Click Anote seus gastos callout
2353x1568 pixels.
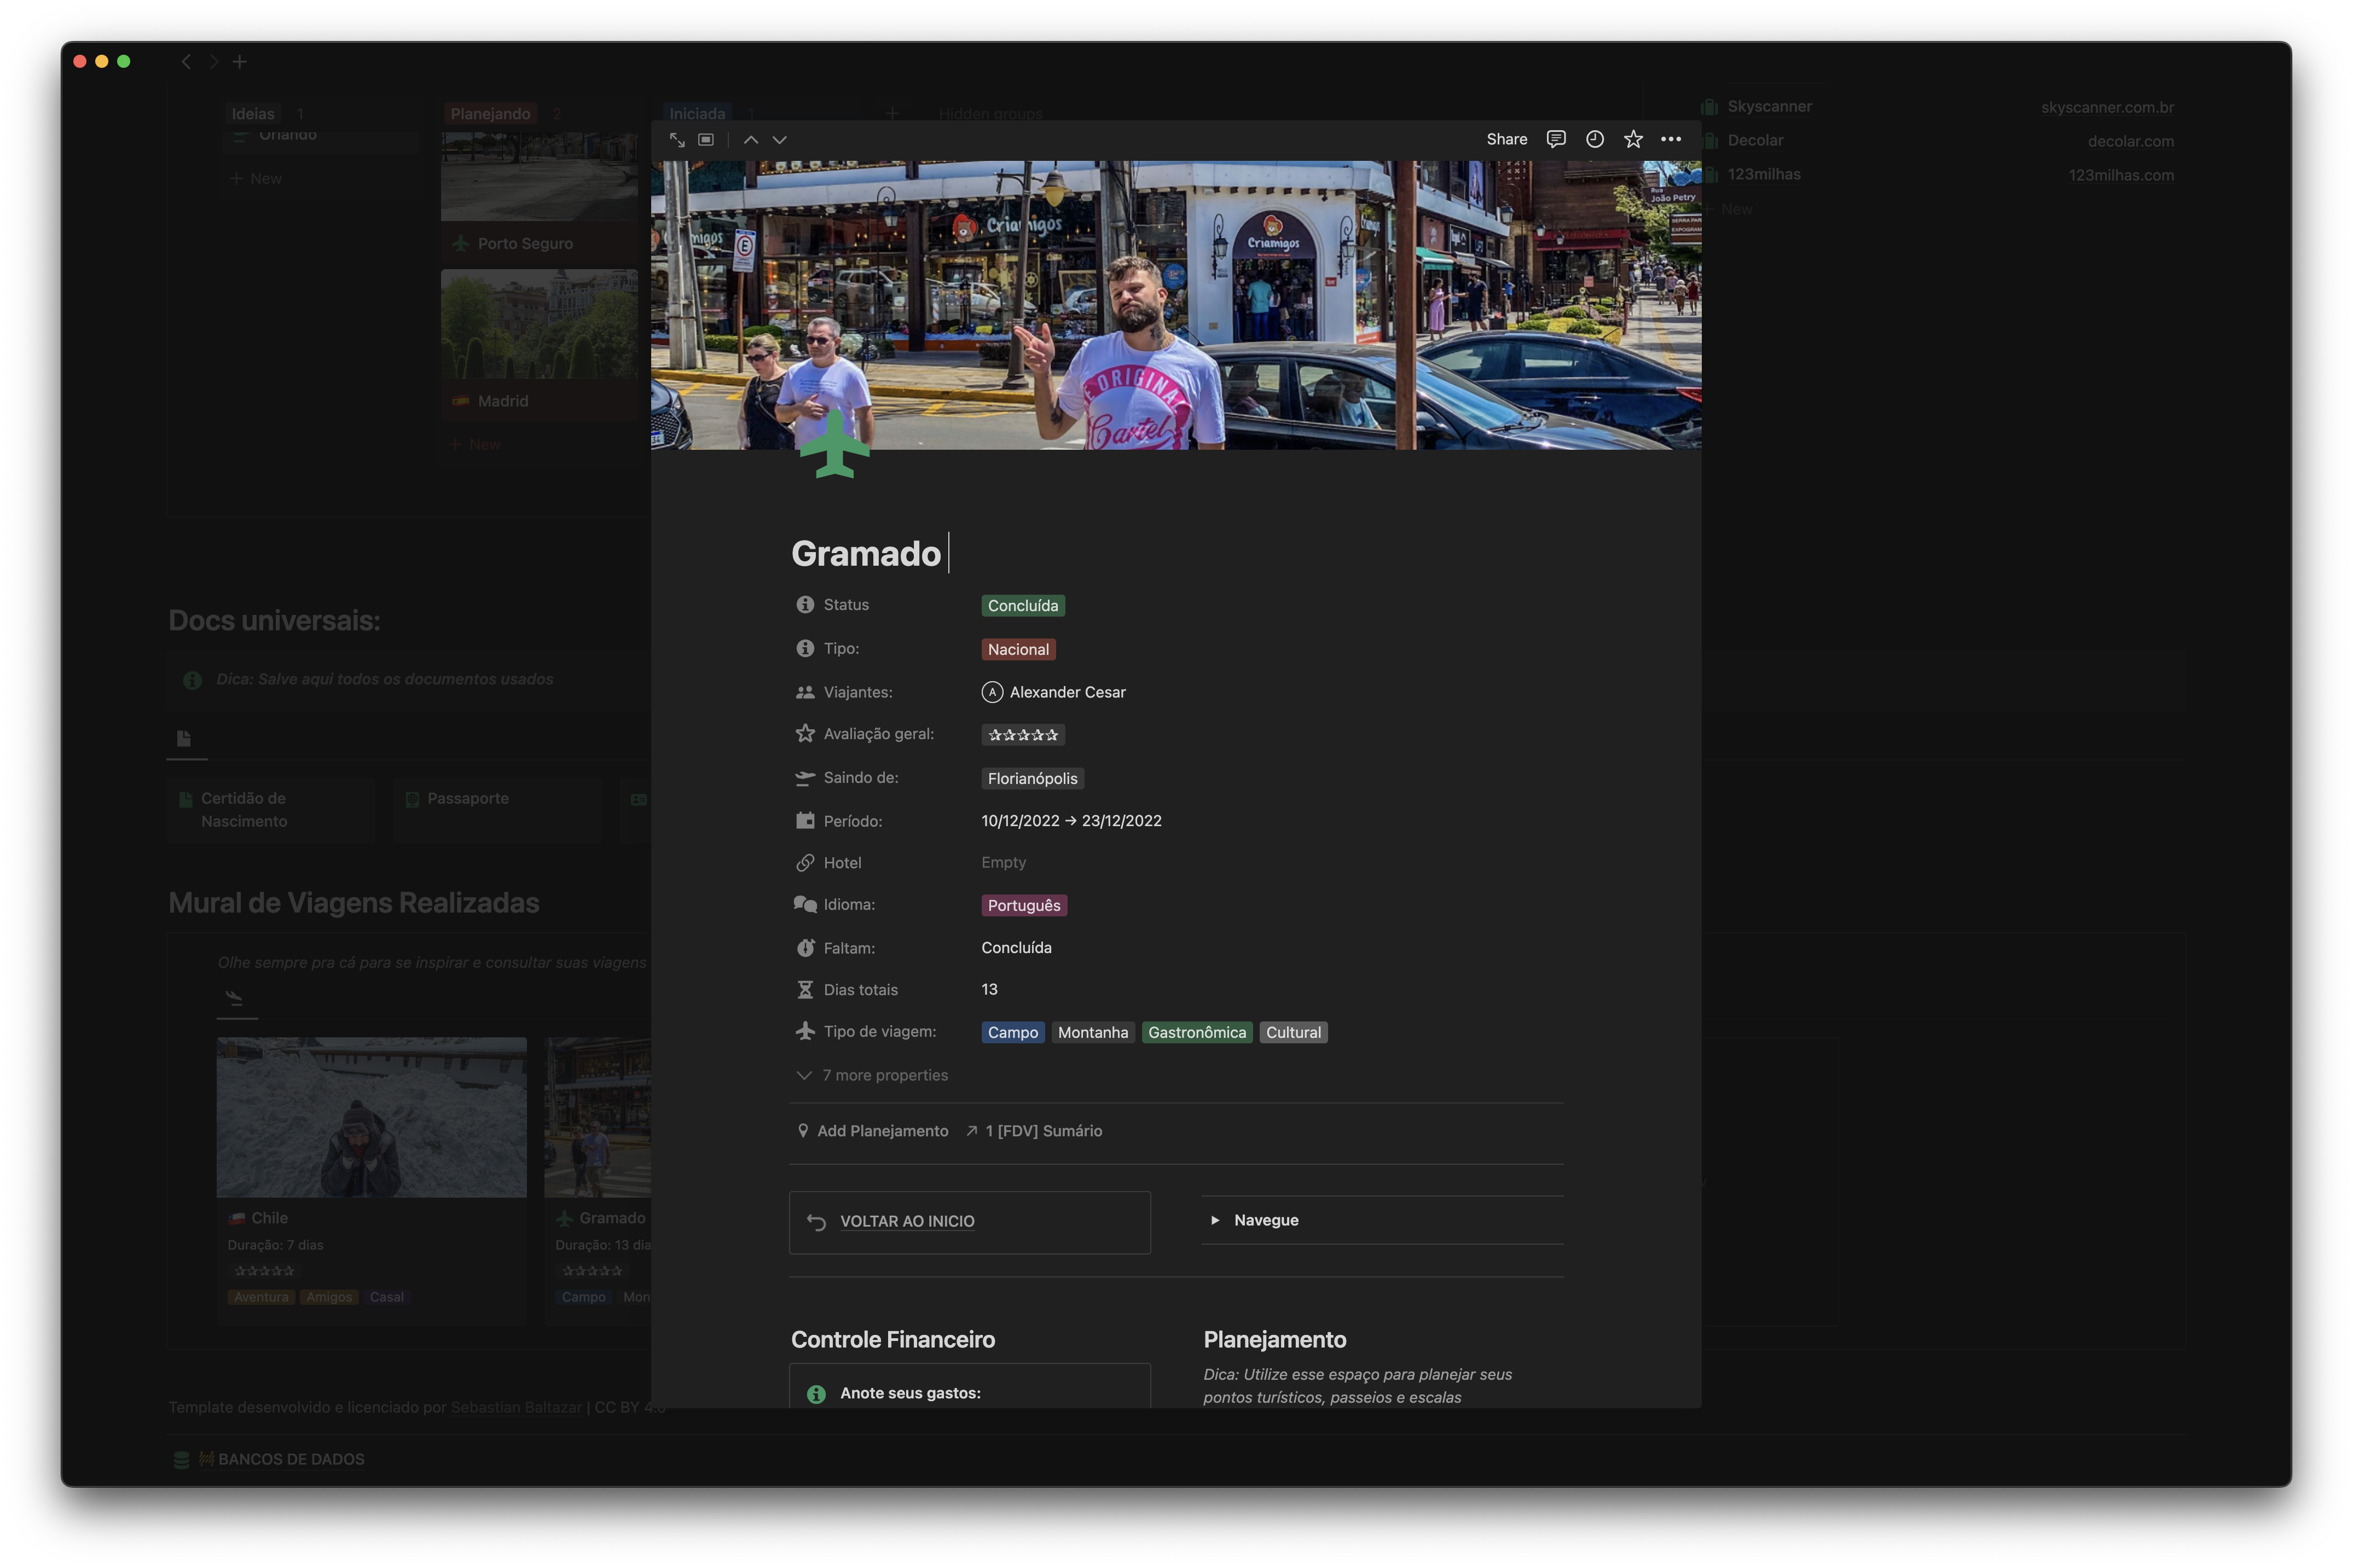click(x=969, y=1388)
